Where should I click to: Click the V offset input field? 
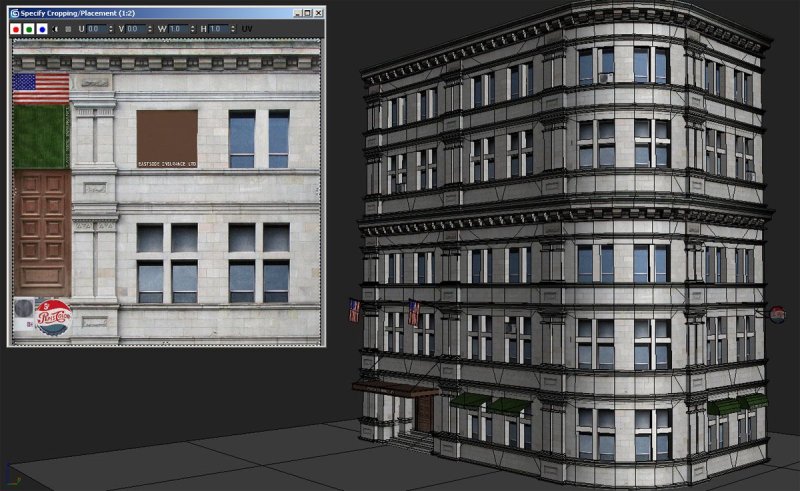point(136,29)
